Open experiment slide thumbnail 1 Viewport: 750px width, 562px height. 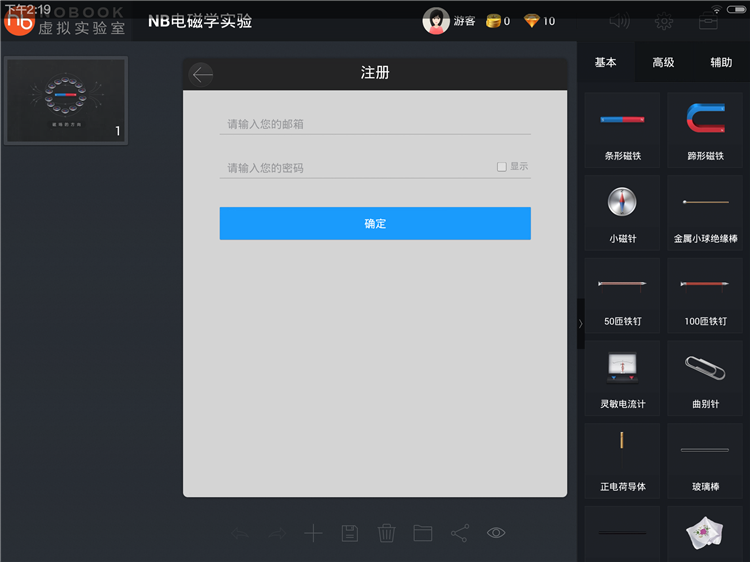pos(66,100)
